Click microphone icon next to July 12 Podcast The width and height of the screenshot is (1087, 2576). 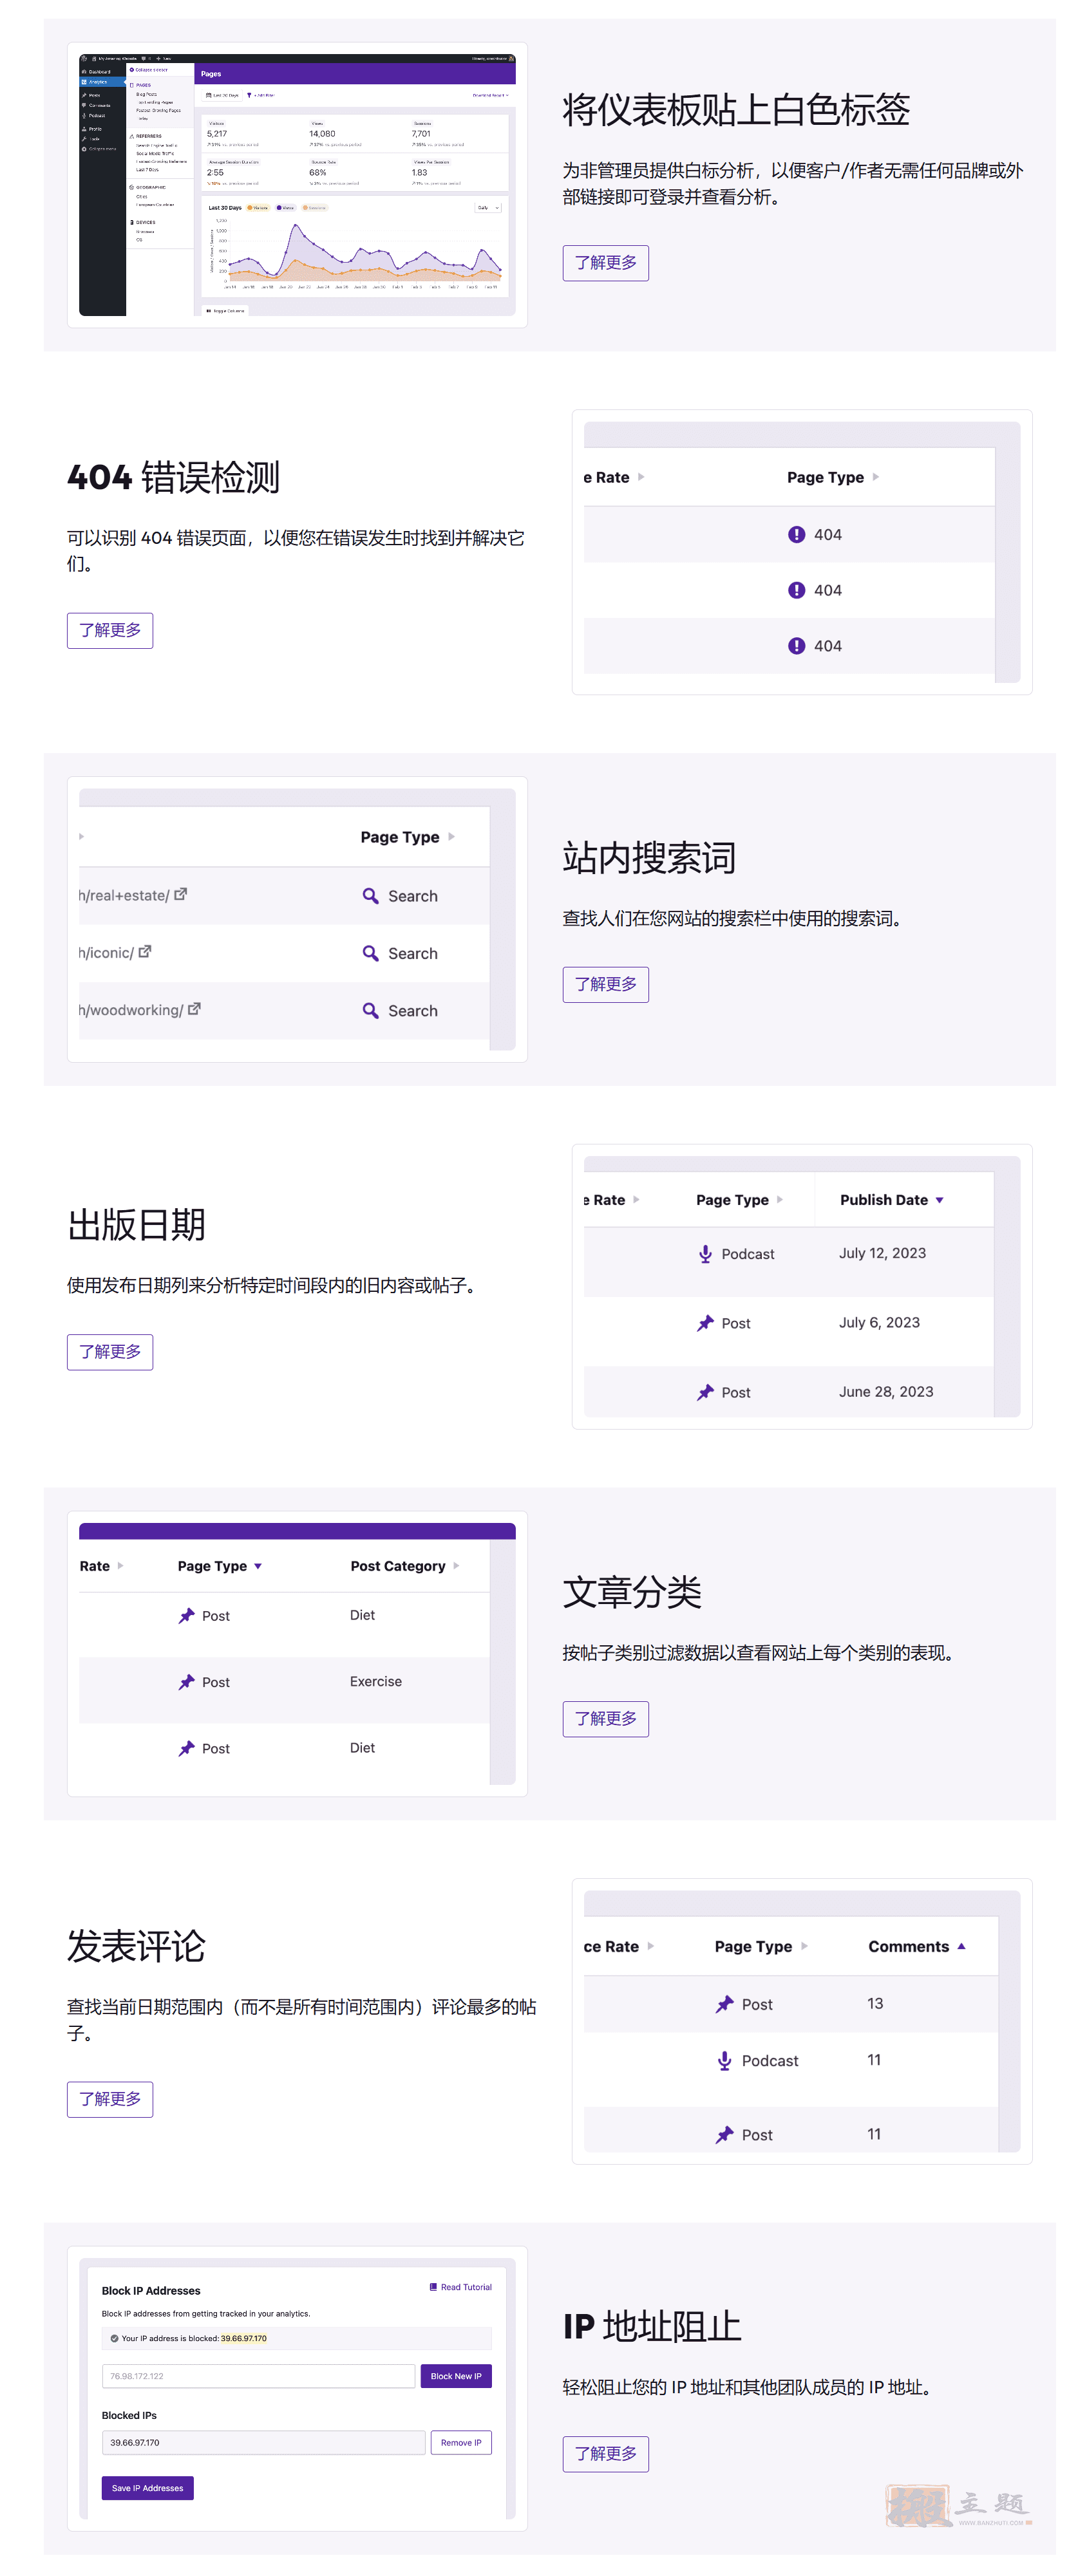pos(705,1254)
